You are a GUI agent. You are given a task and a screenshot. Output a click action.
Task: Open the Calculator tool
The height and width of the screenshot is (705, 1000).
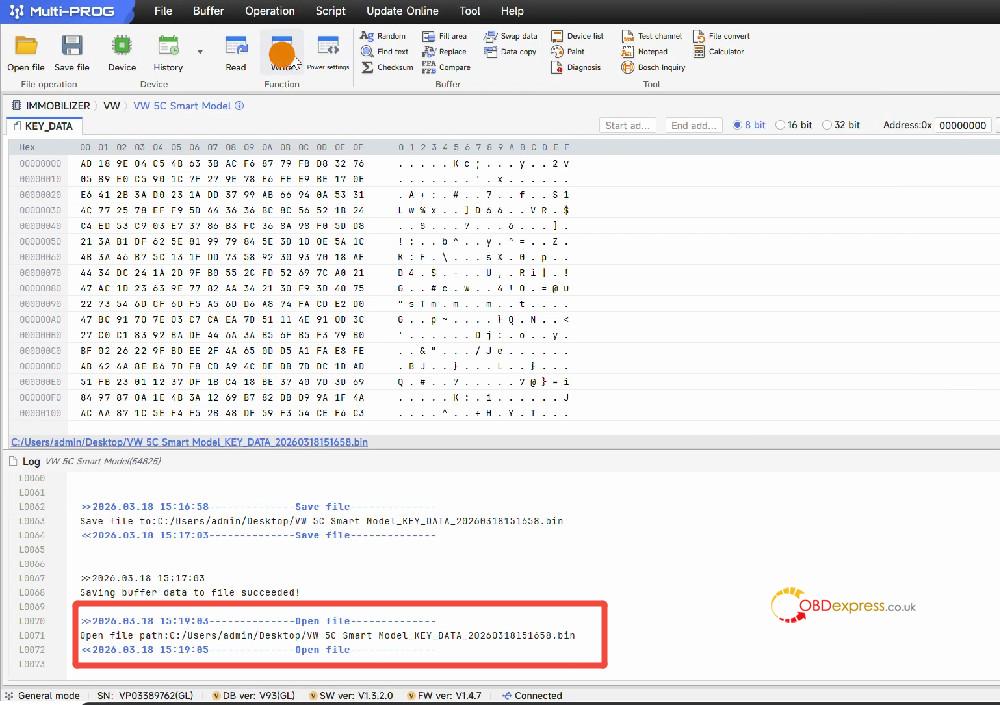tap(719, 51)
